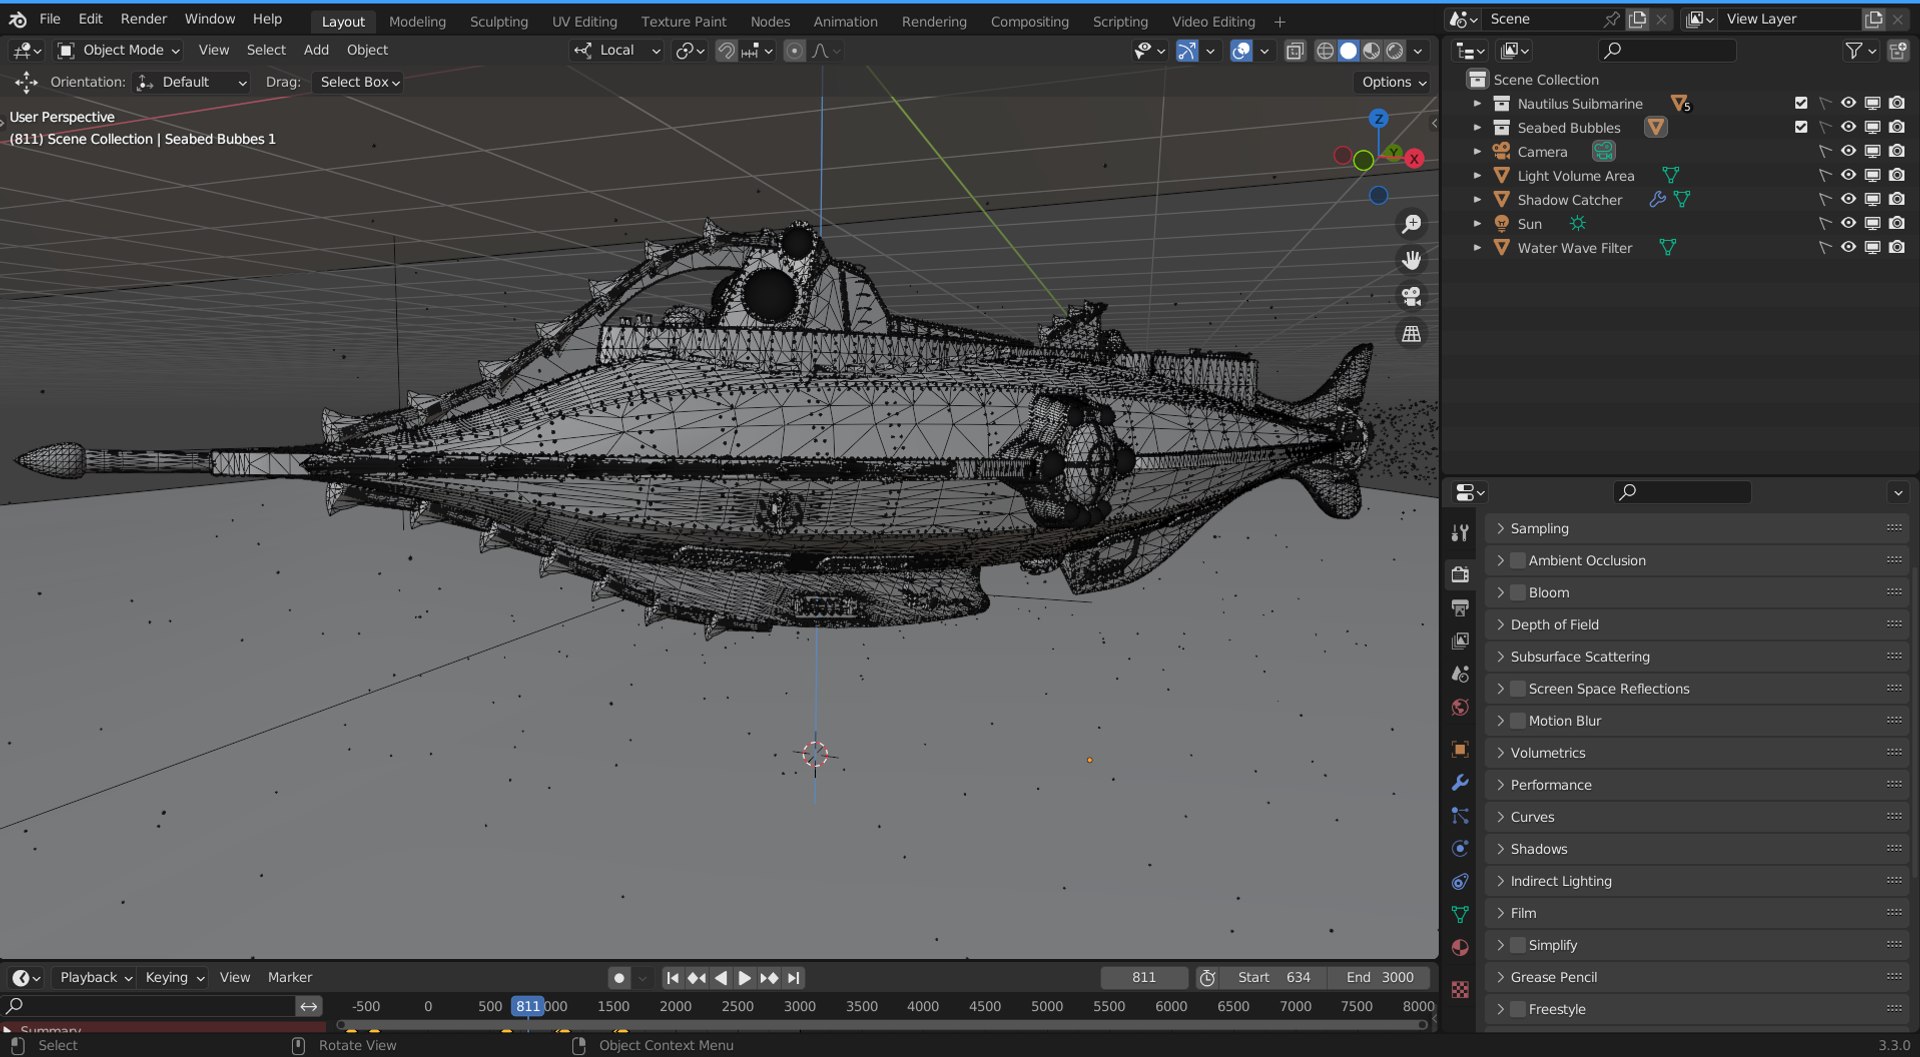This screenshot has height=1057, width=1920.
Task: Open Output properties printer icon
Action: [1460, 607]
